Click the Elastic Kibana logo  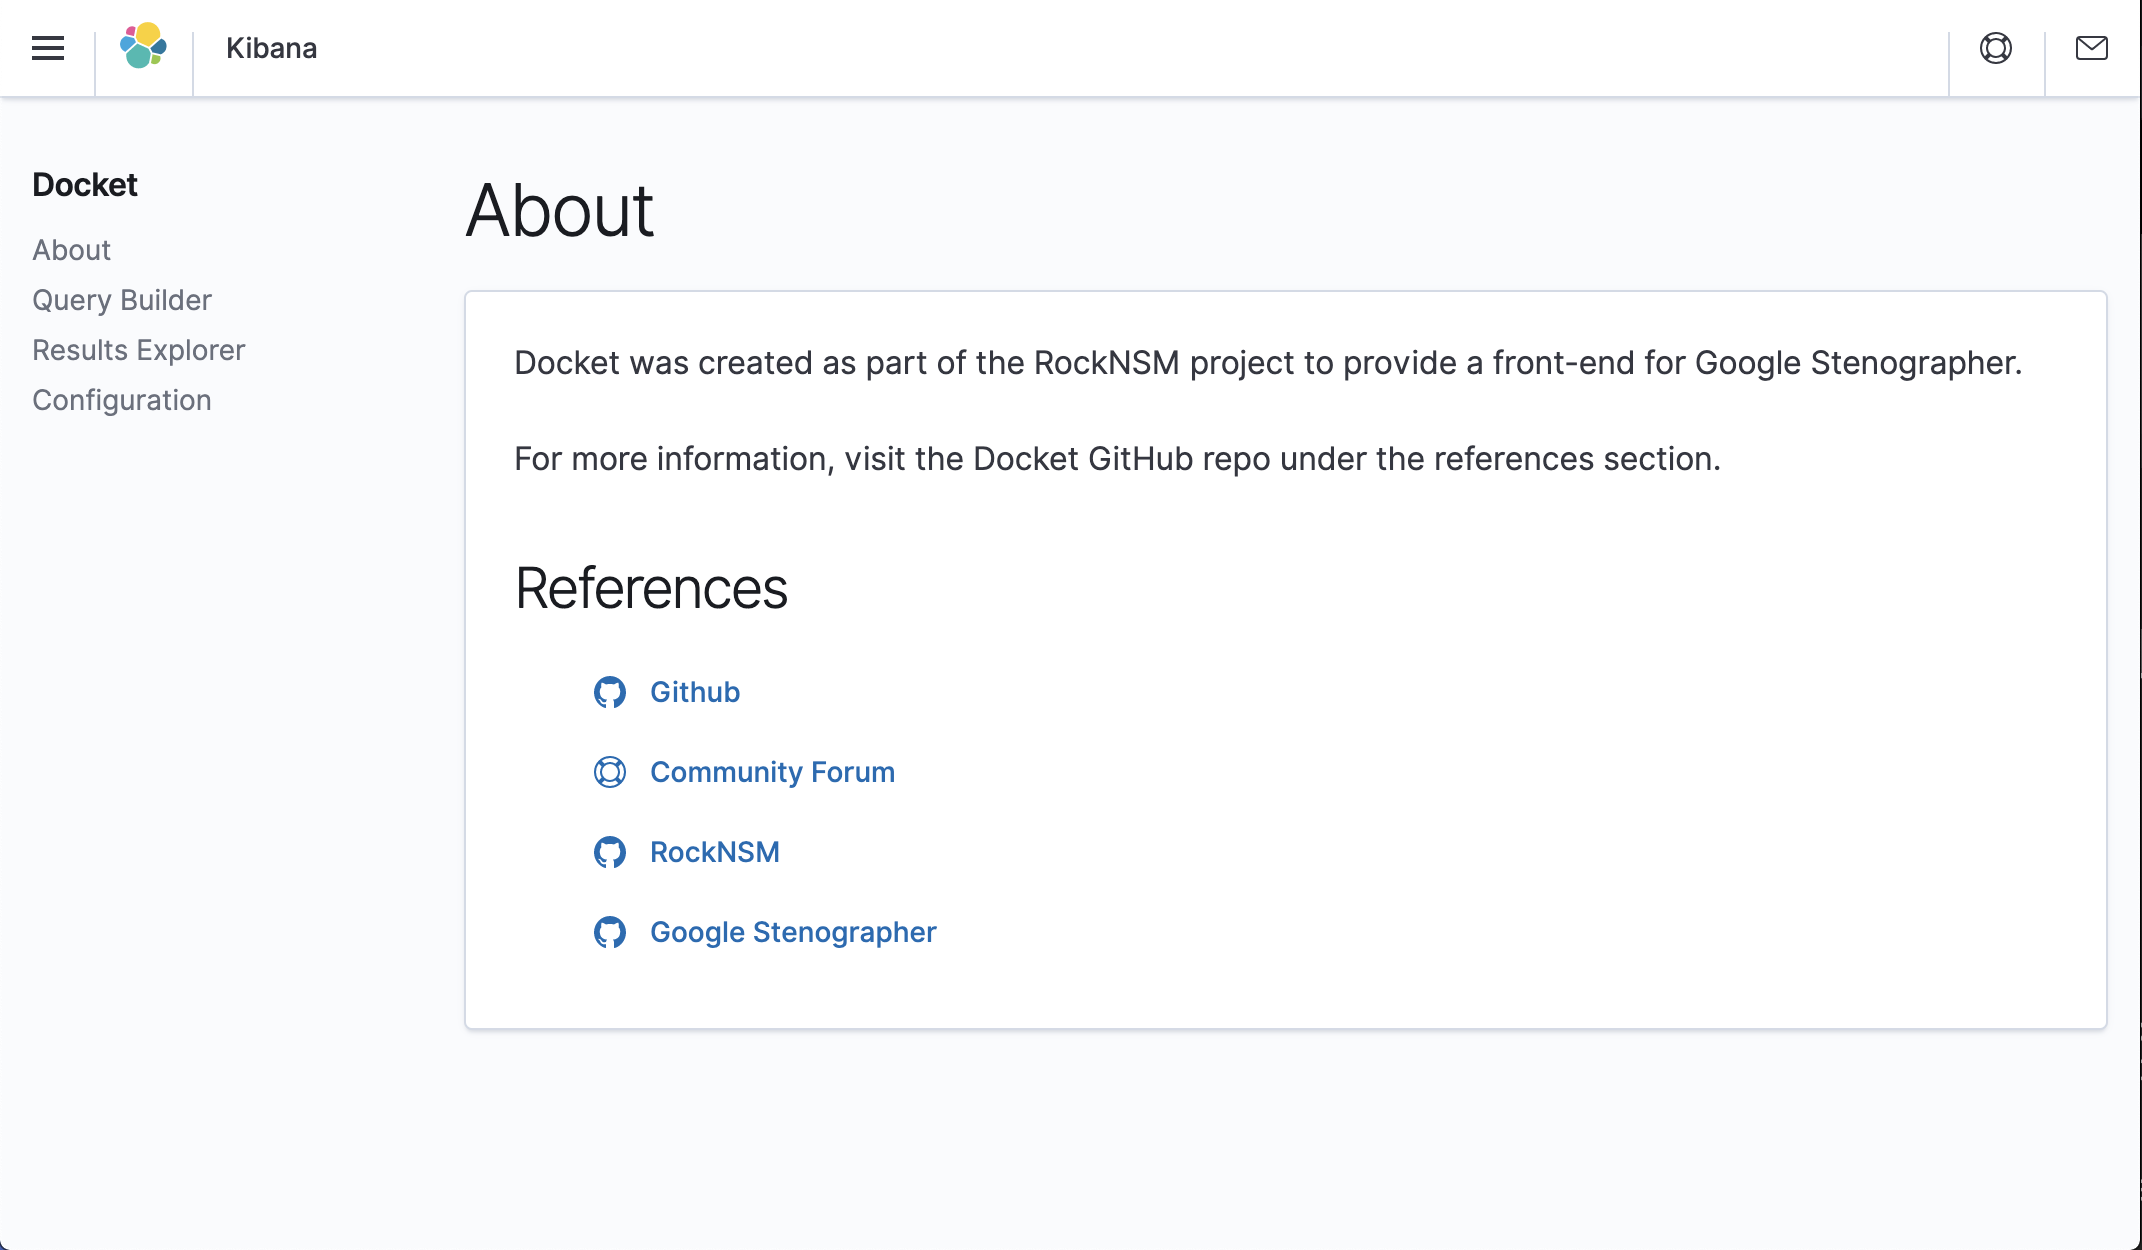point(143,46)
